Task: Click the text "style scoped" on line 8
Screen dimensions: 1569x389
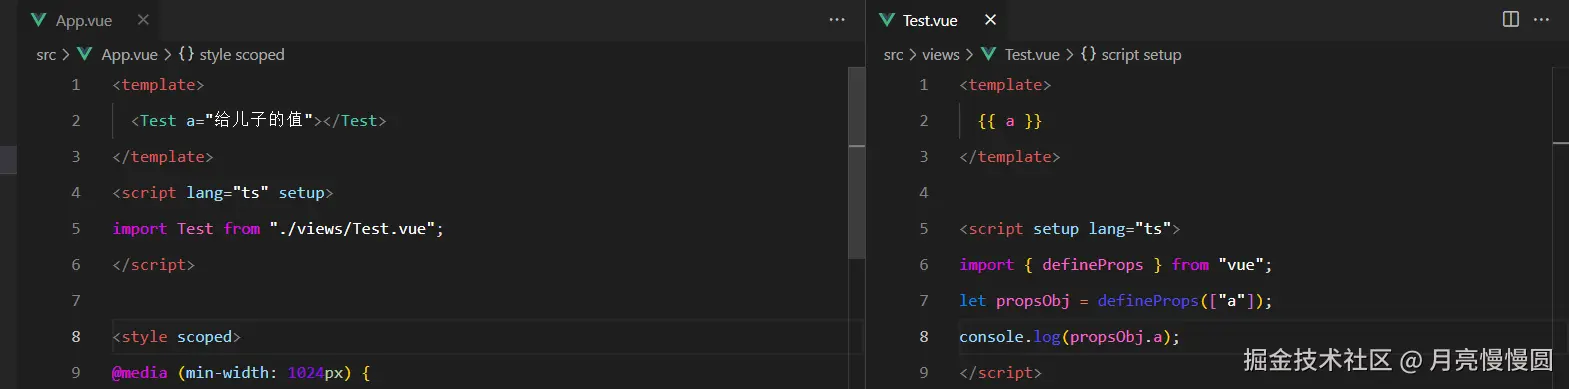Action: 176,337
